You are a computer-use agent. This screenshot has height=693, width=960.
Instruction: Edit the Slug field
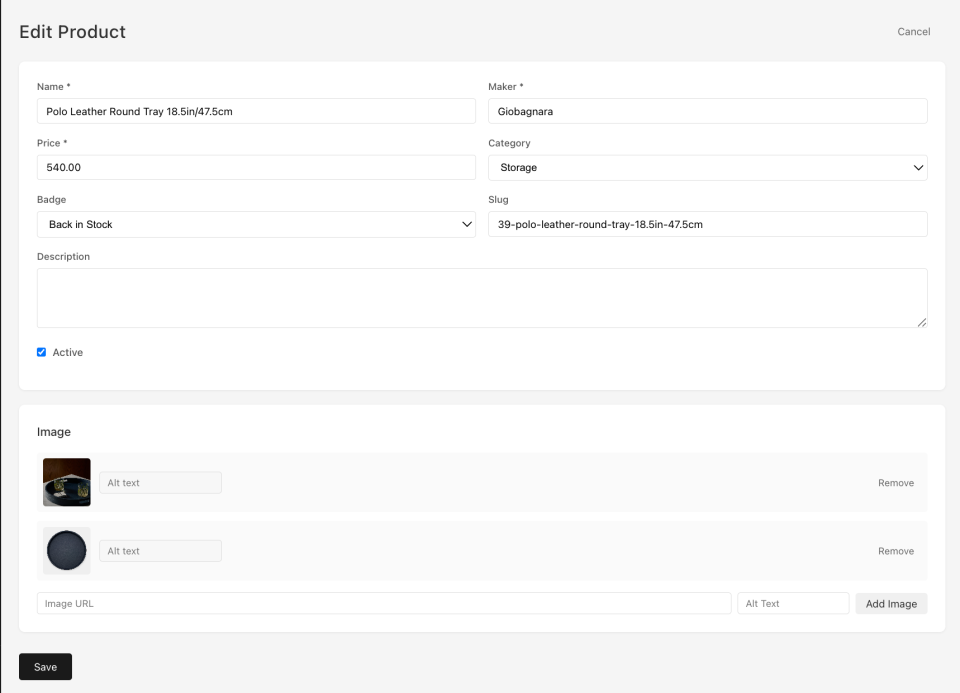click(708, 224)
